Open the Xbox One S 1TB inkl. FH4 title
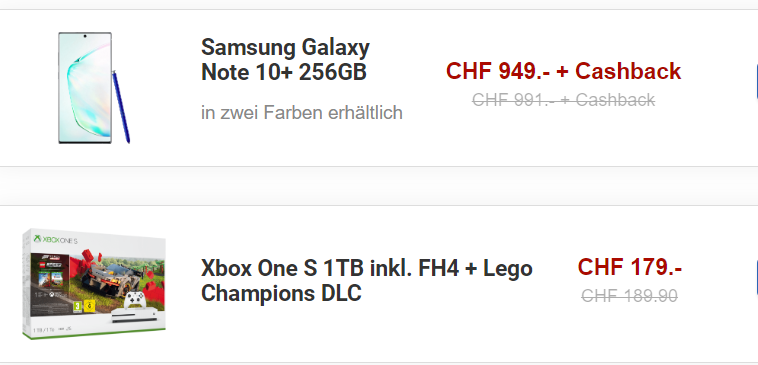 (x=366, y=280)
